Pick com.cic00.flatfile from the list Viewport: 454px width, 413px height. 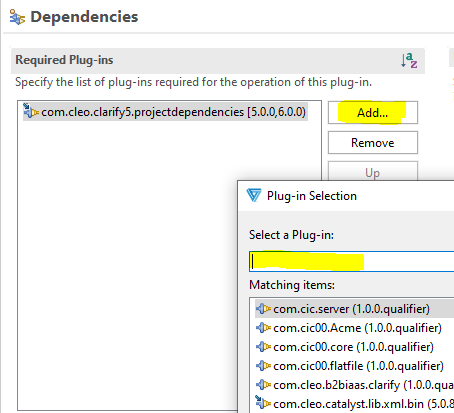355,366
